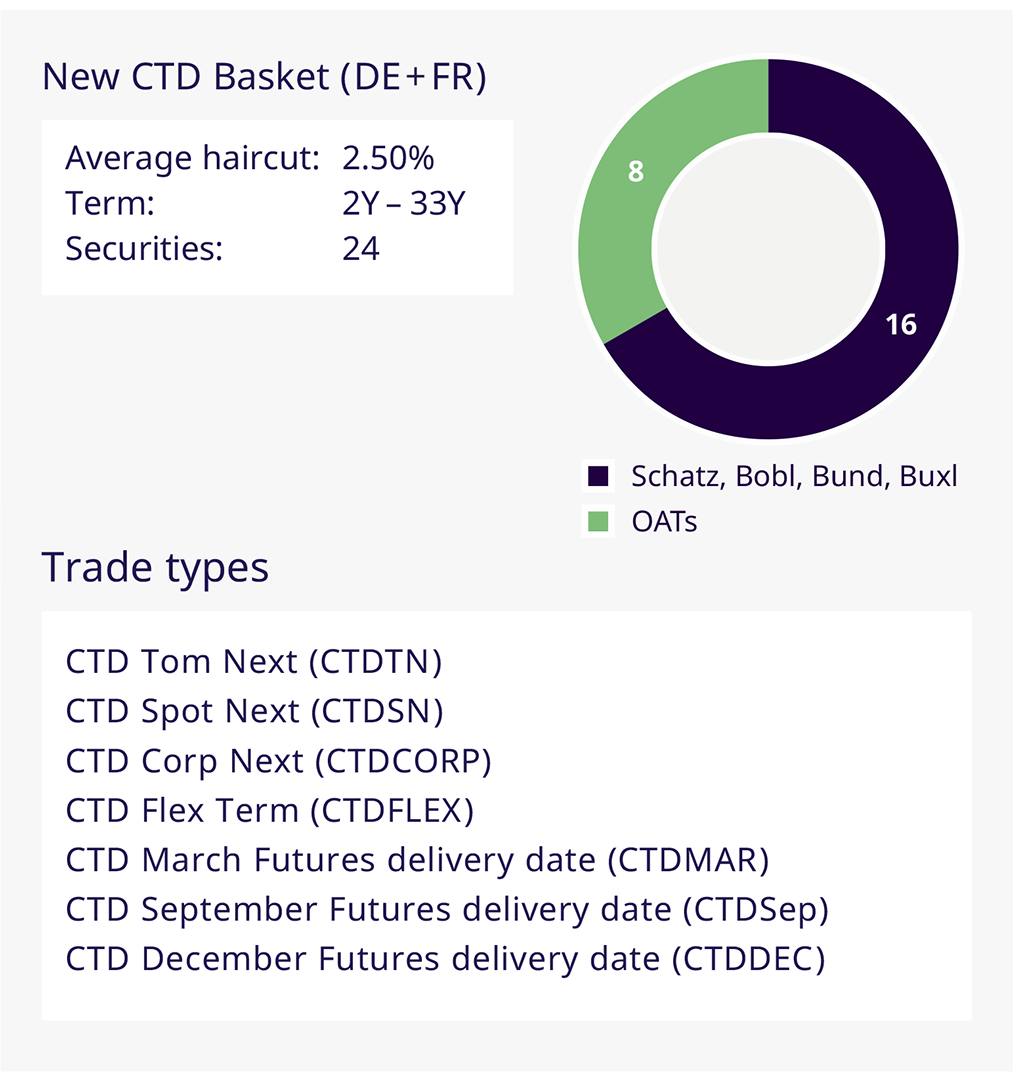Choose 'CTD Flex Term (CTDFLEX)' entry
The width and height of the screenshot is (1024, 1075).
[x=269, y=810]
